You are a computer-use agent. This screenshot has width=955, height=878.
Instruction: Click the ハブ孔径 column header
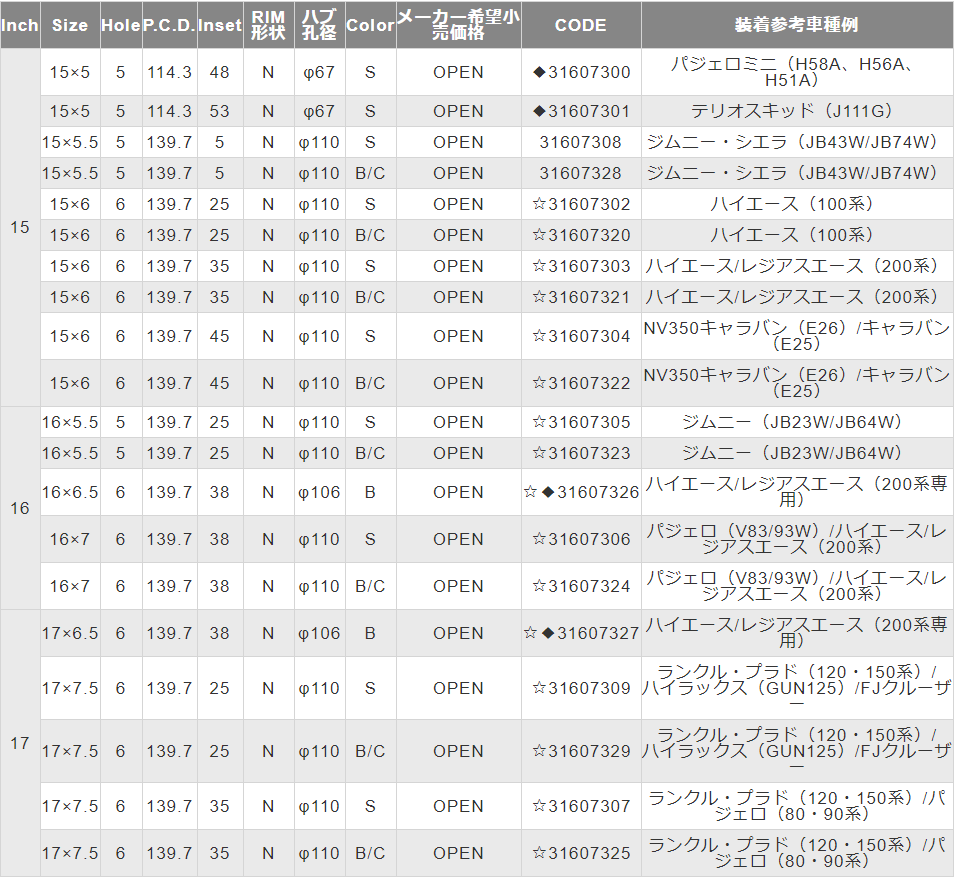click(320, 25)
